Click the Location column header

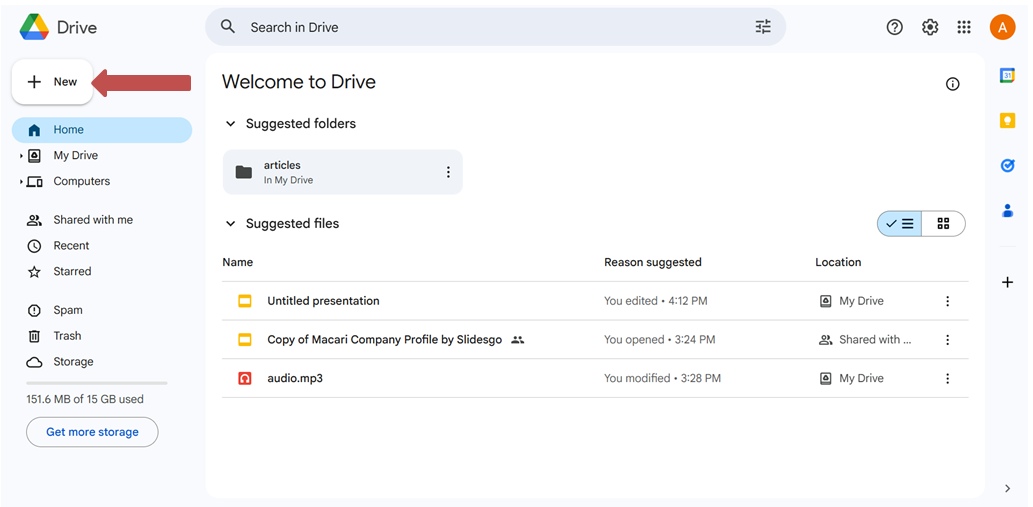point(838,262)
